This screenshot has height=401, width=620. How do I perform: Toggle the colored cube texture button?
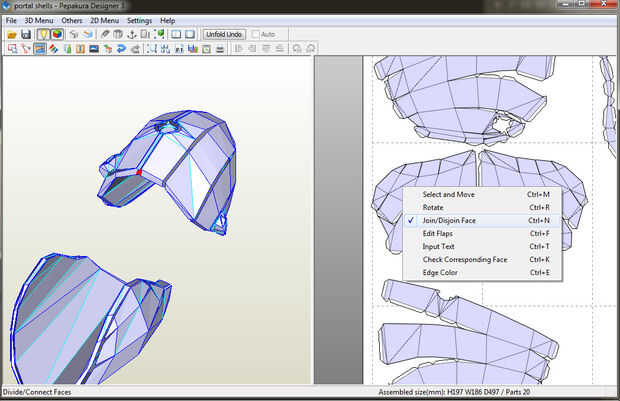click(x=57, y=34)
